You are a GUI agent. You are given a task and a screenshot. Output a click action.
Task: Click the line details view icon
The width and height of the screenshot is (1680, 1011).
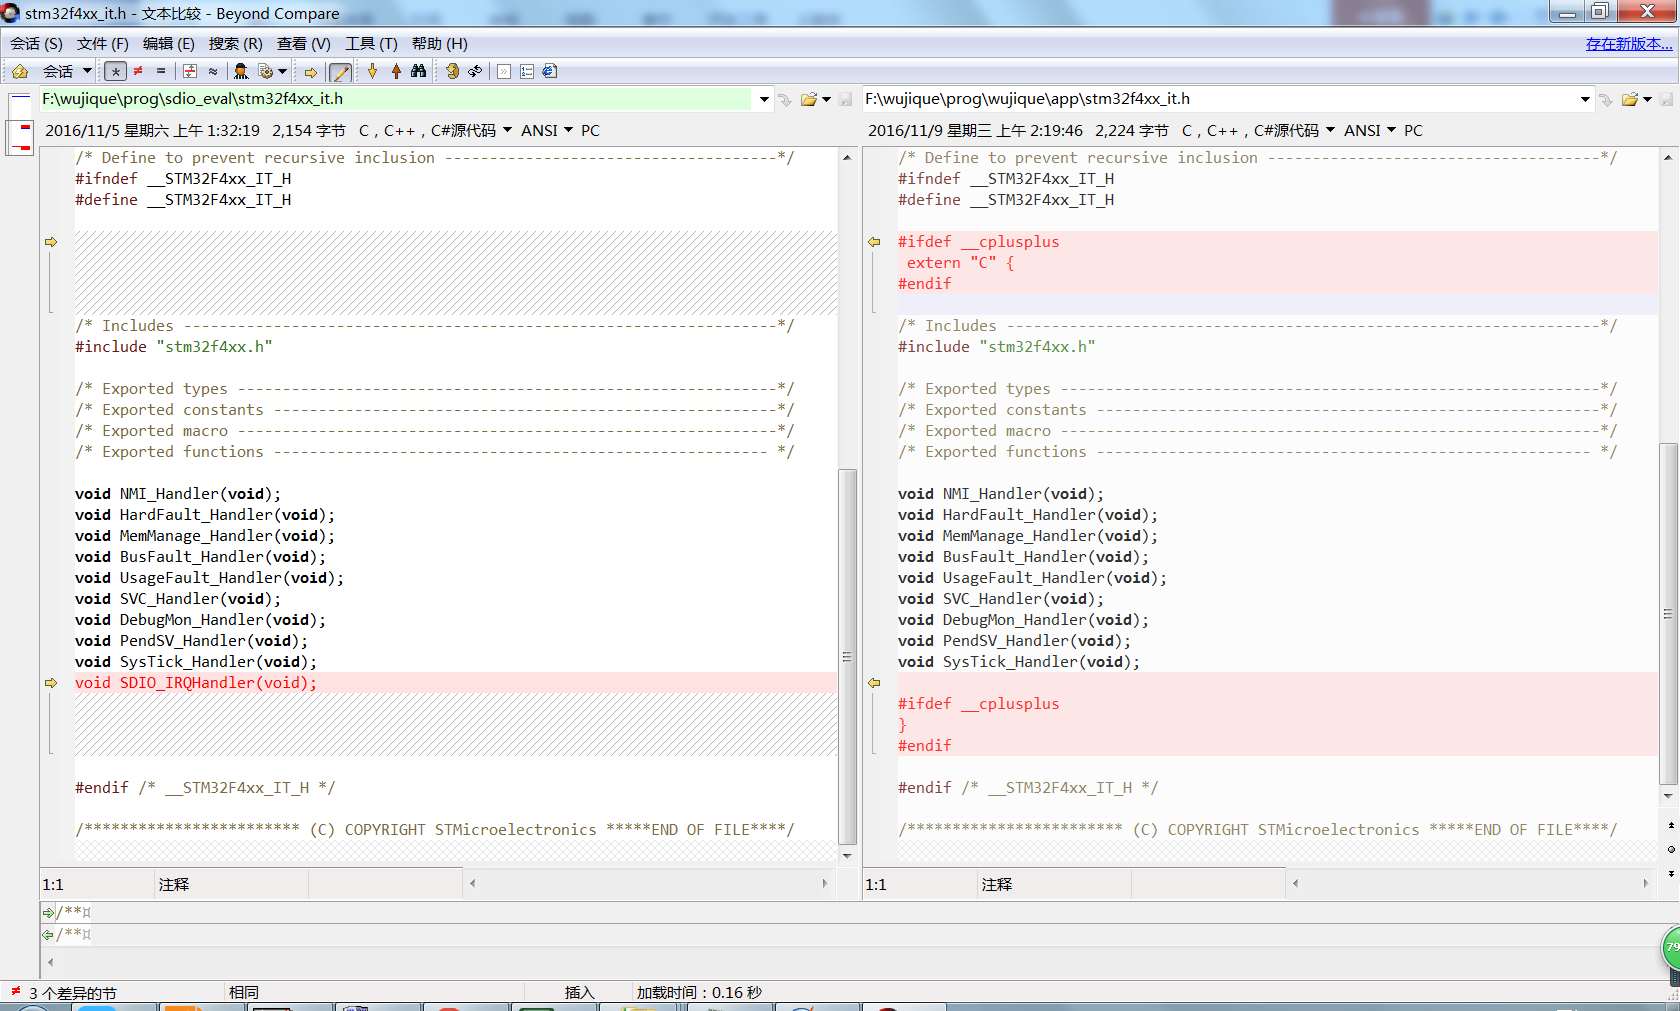point(504,71)
